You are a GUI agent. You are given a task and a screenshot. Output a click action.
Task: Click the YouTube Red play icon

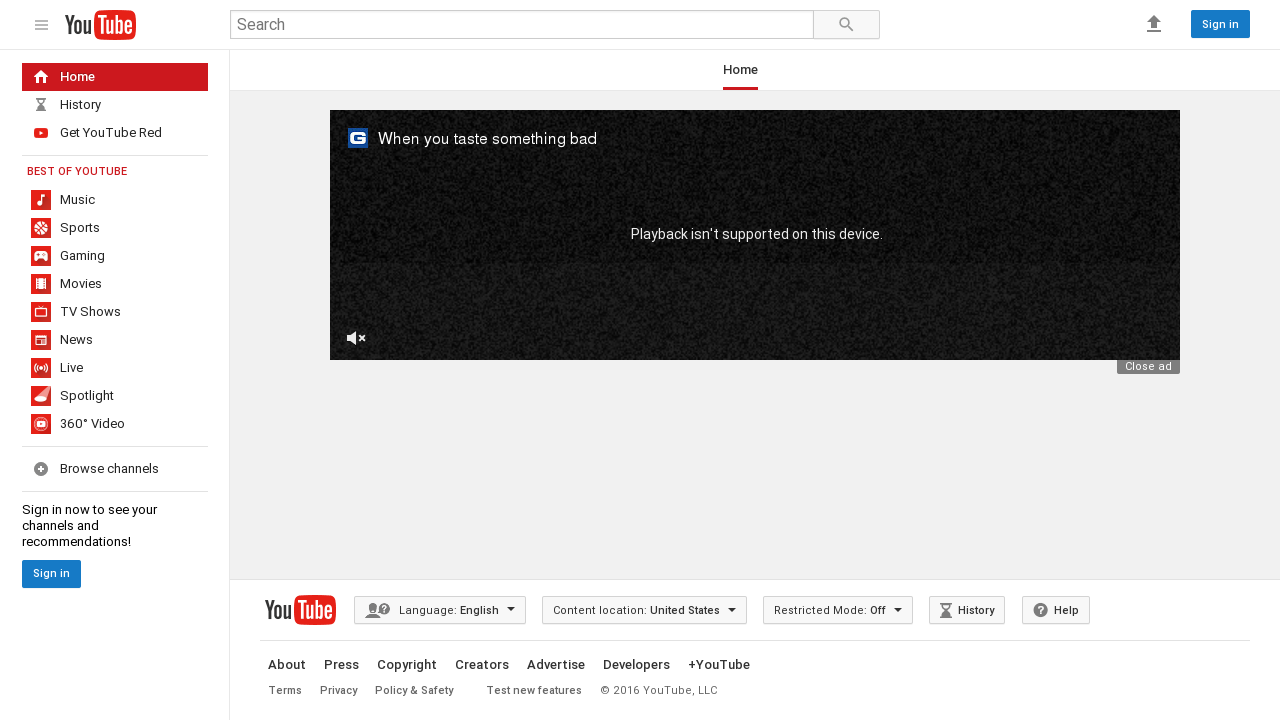click(41, 133)
